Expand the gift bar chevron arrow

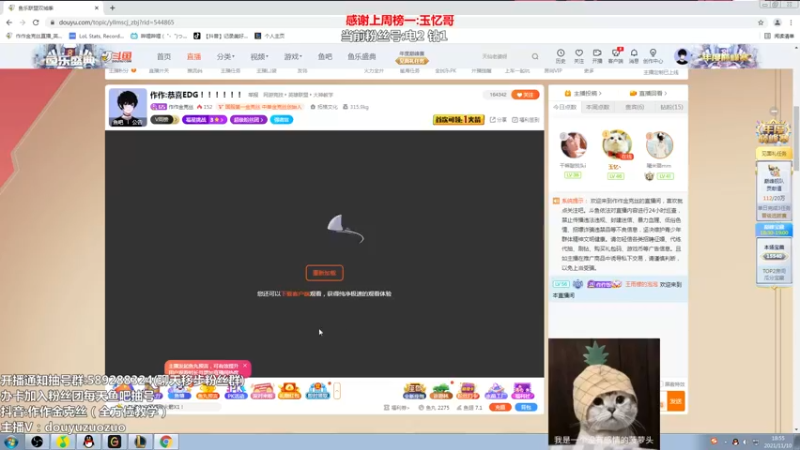coord(337,391)
